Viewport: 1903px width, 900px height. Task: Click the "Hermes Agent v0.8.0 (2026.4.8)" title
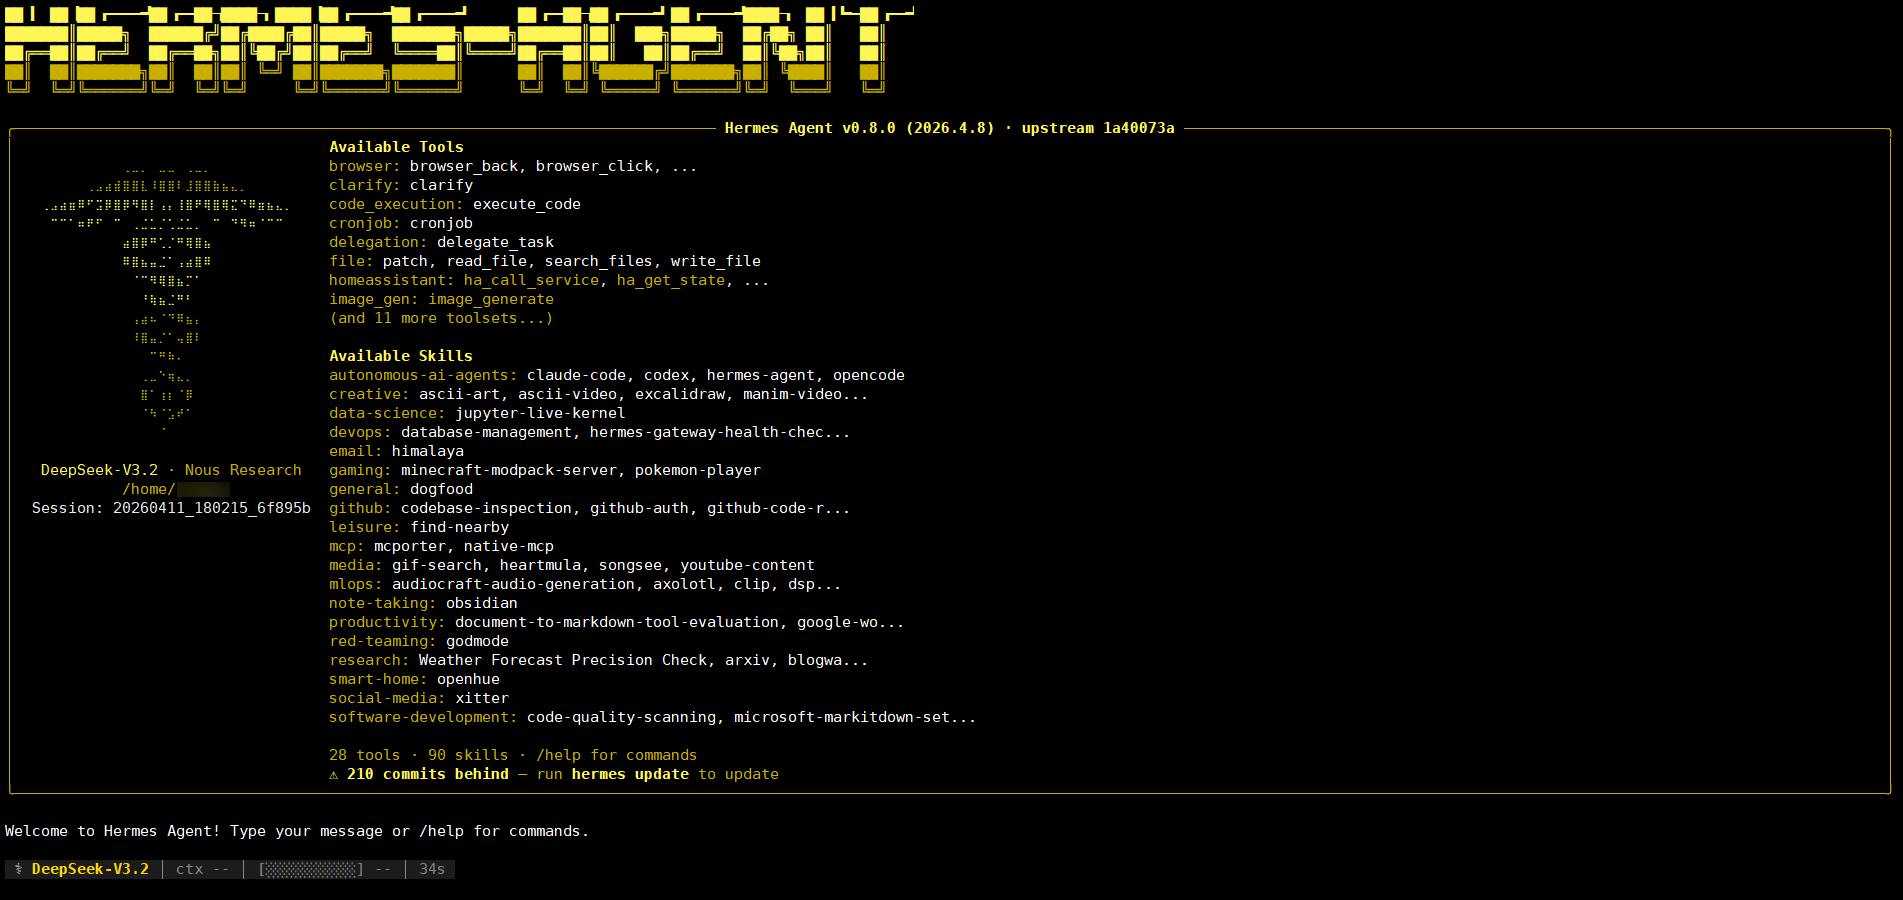(x=860, y=128)
